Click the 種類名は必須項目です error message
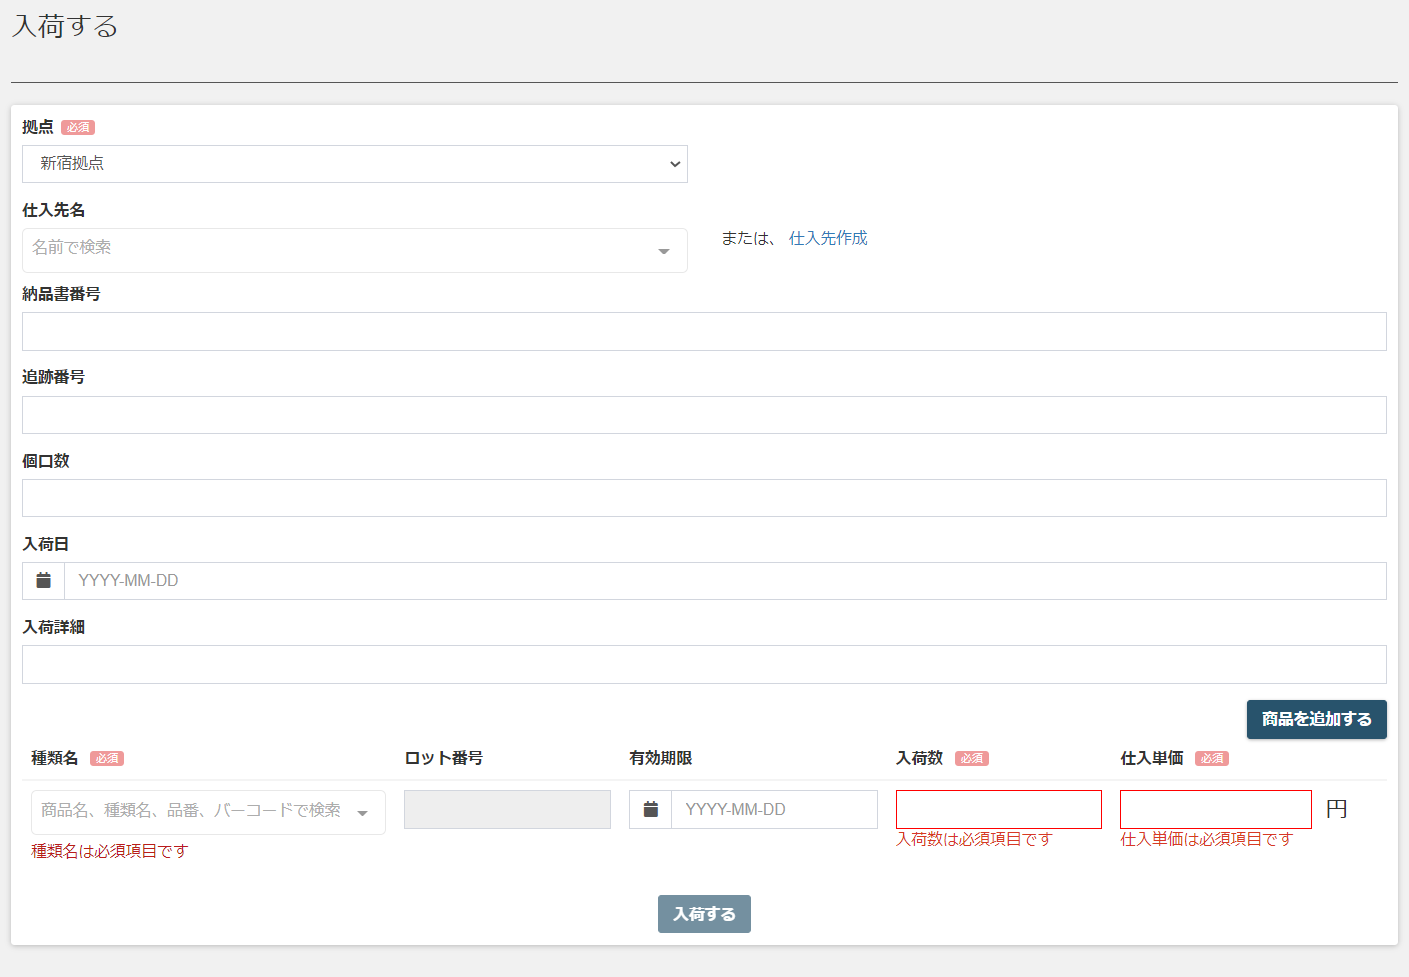Image resolution: width=1409 pixels, height=977 pixels. coord(110,851)
